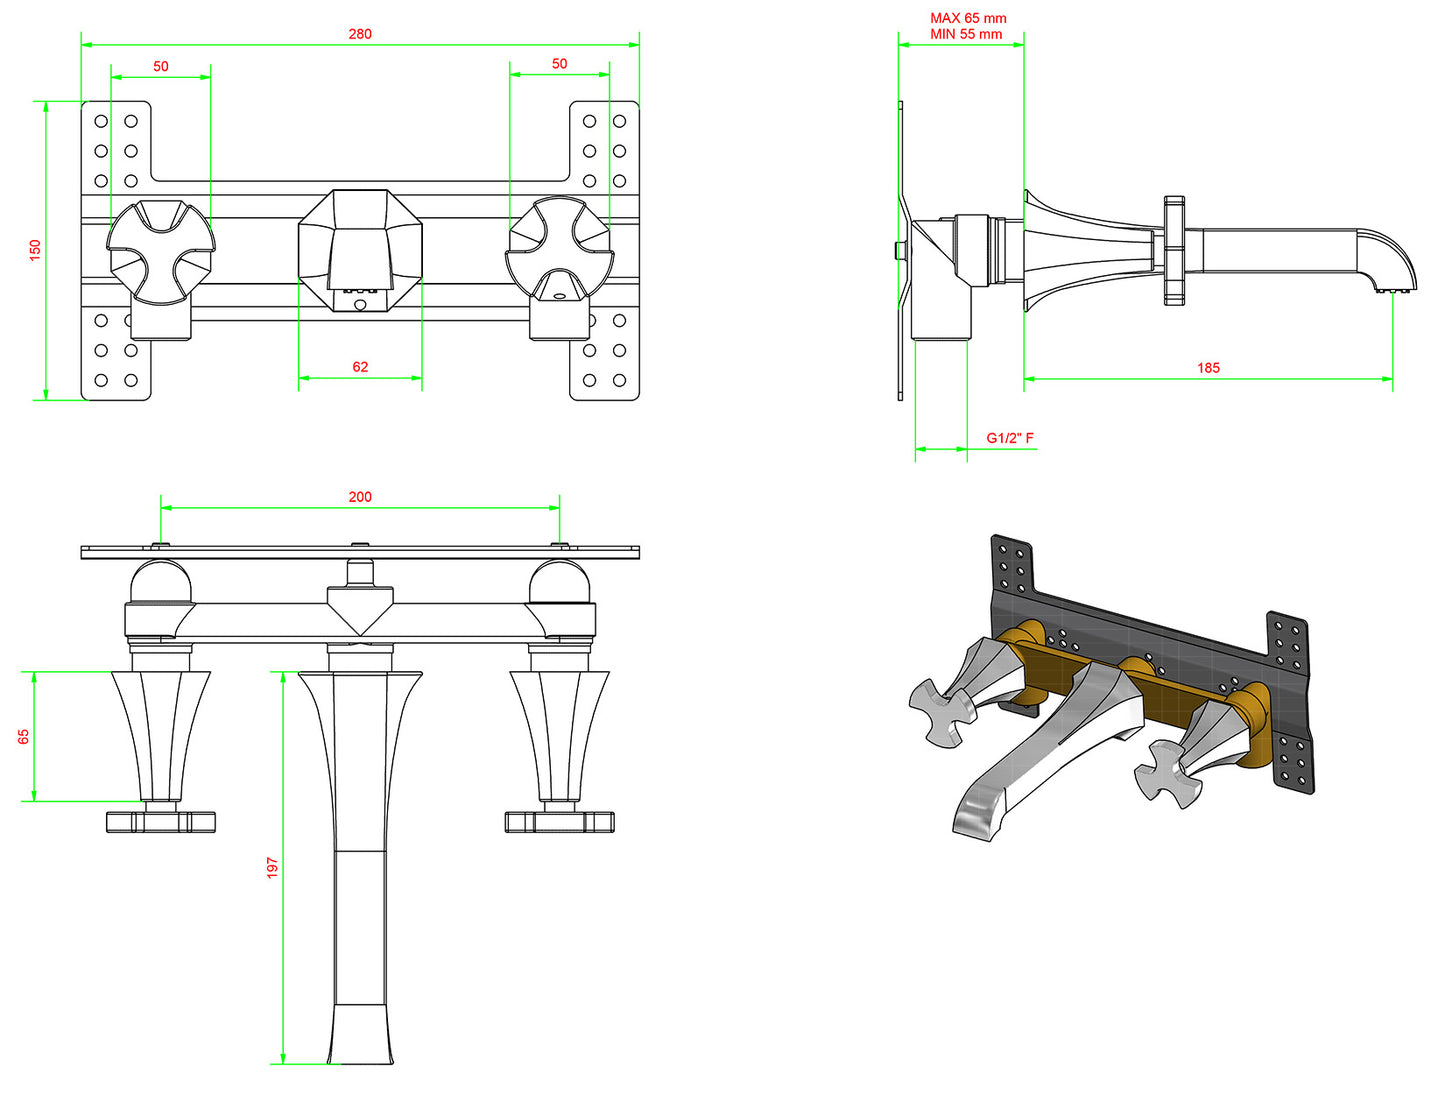Select the G1/2" F thread label
The height and width of the screenshot is (1095, 1445).
click(x=1010, y=438)
